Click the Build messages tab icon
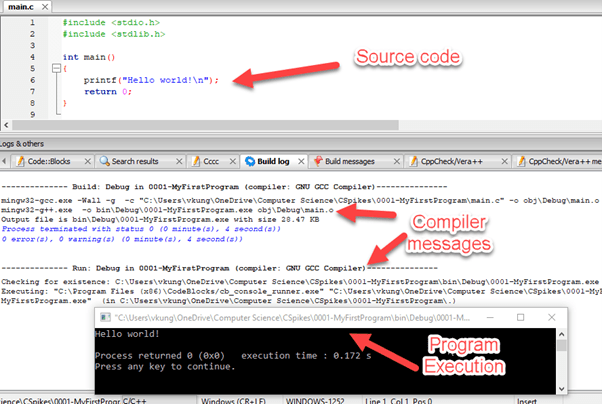 [318, 160]
